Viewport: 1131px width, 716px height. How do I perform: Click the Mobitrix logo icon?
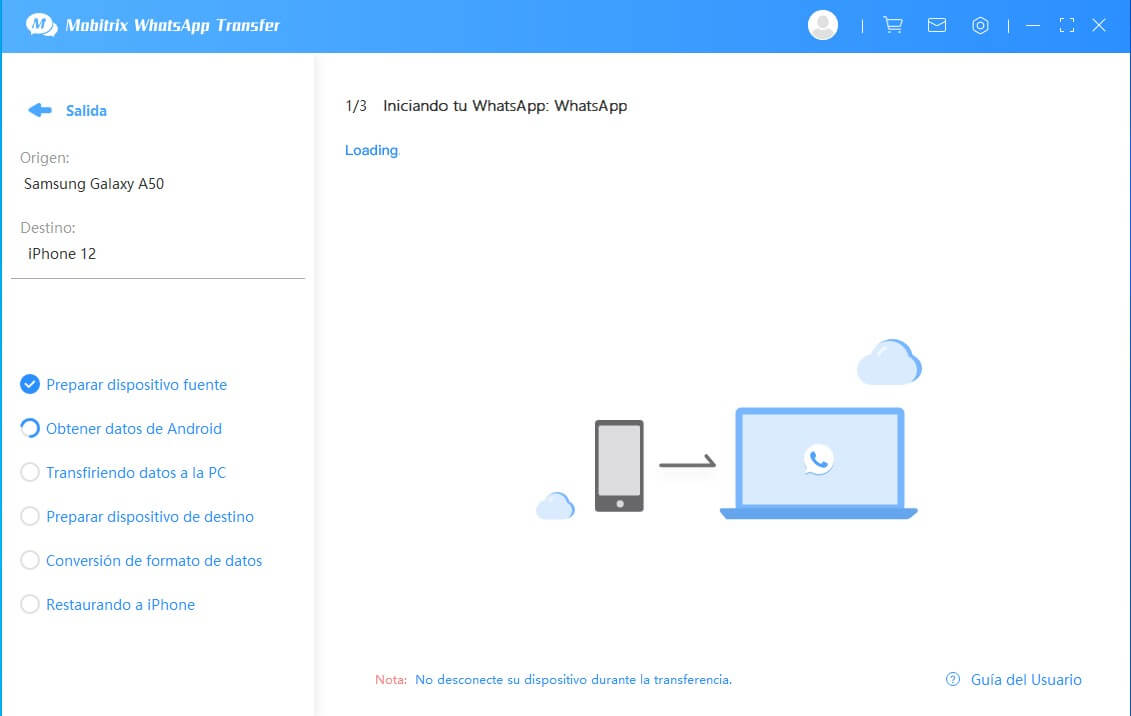[x=41, y=25]
